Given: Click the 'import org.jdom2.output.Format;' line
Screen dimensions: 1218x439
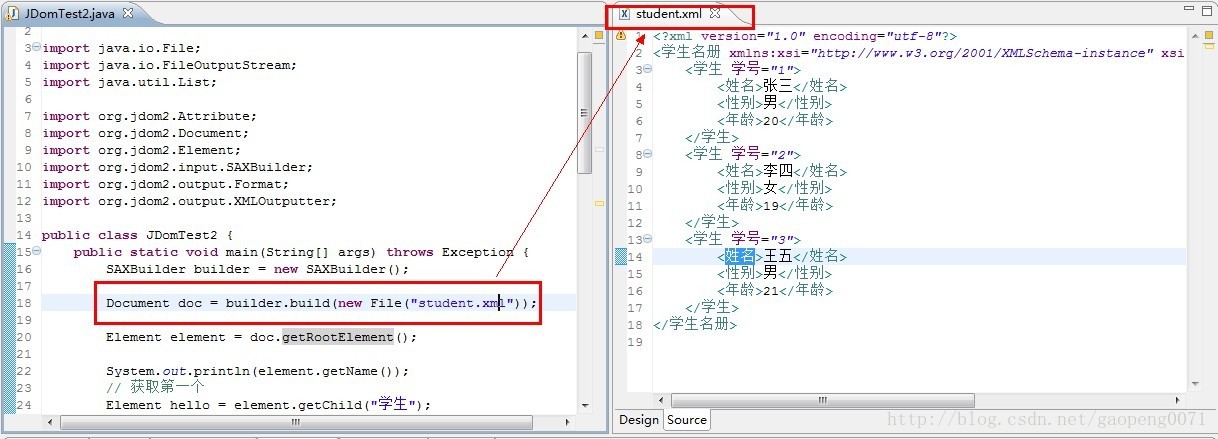Looking at the screenshot, I should point(165,184).
